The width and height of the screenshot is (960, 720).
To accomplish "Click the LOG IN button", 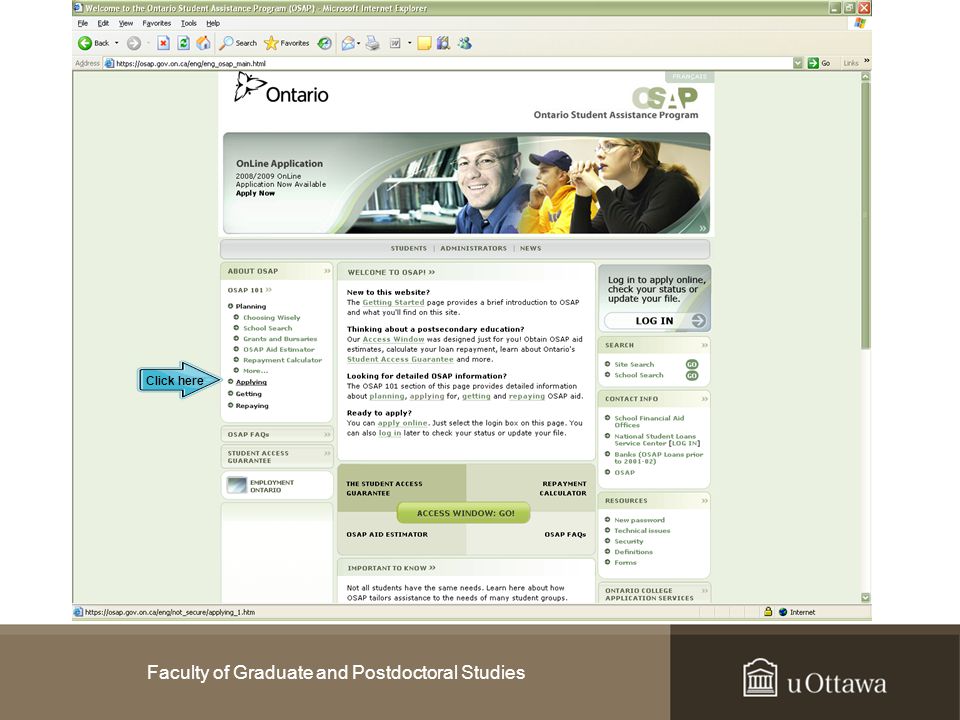I will pyautogui.click(x=655, y=320).
